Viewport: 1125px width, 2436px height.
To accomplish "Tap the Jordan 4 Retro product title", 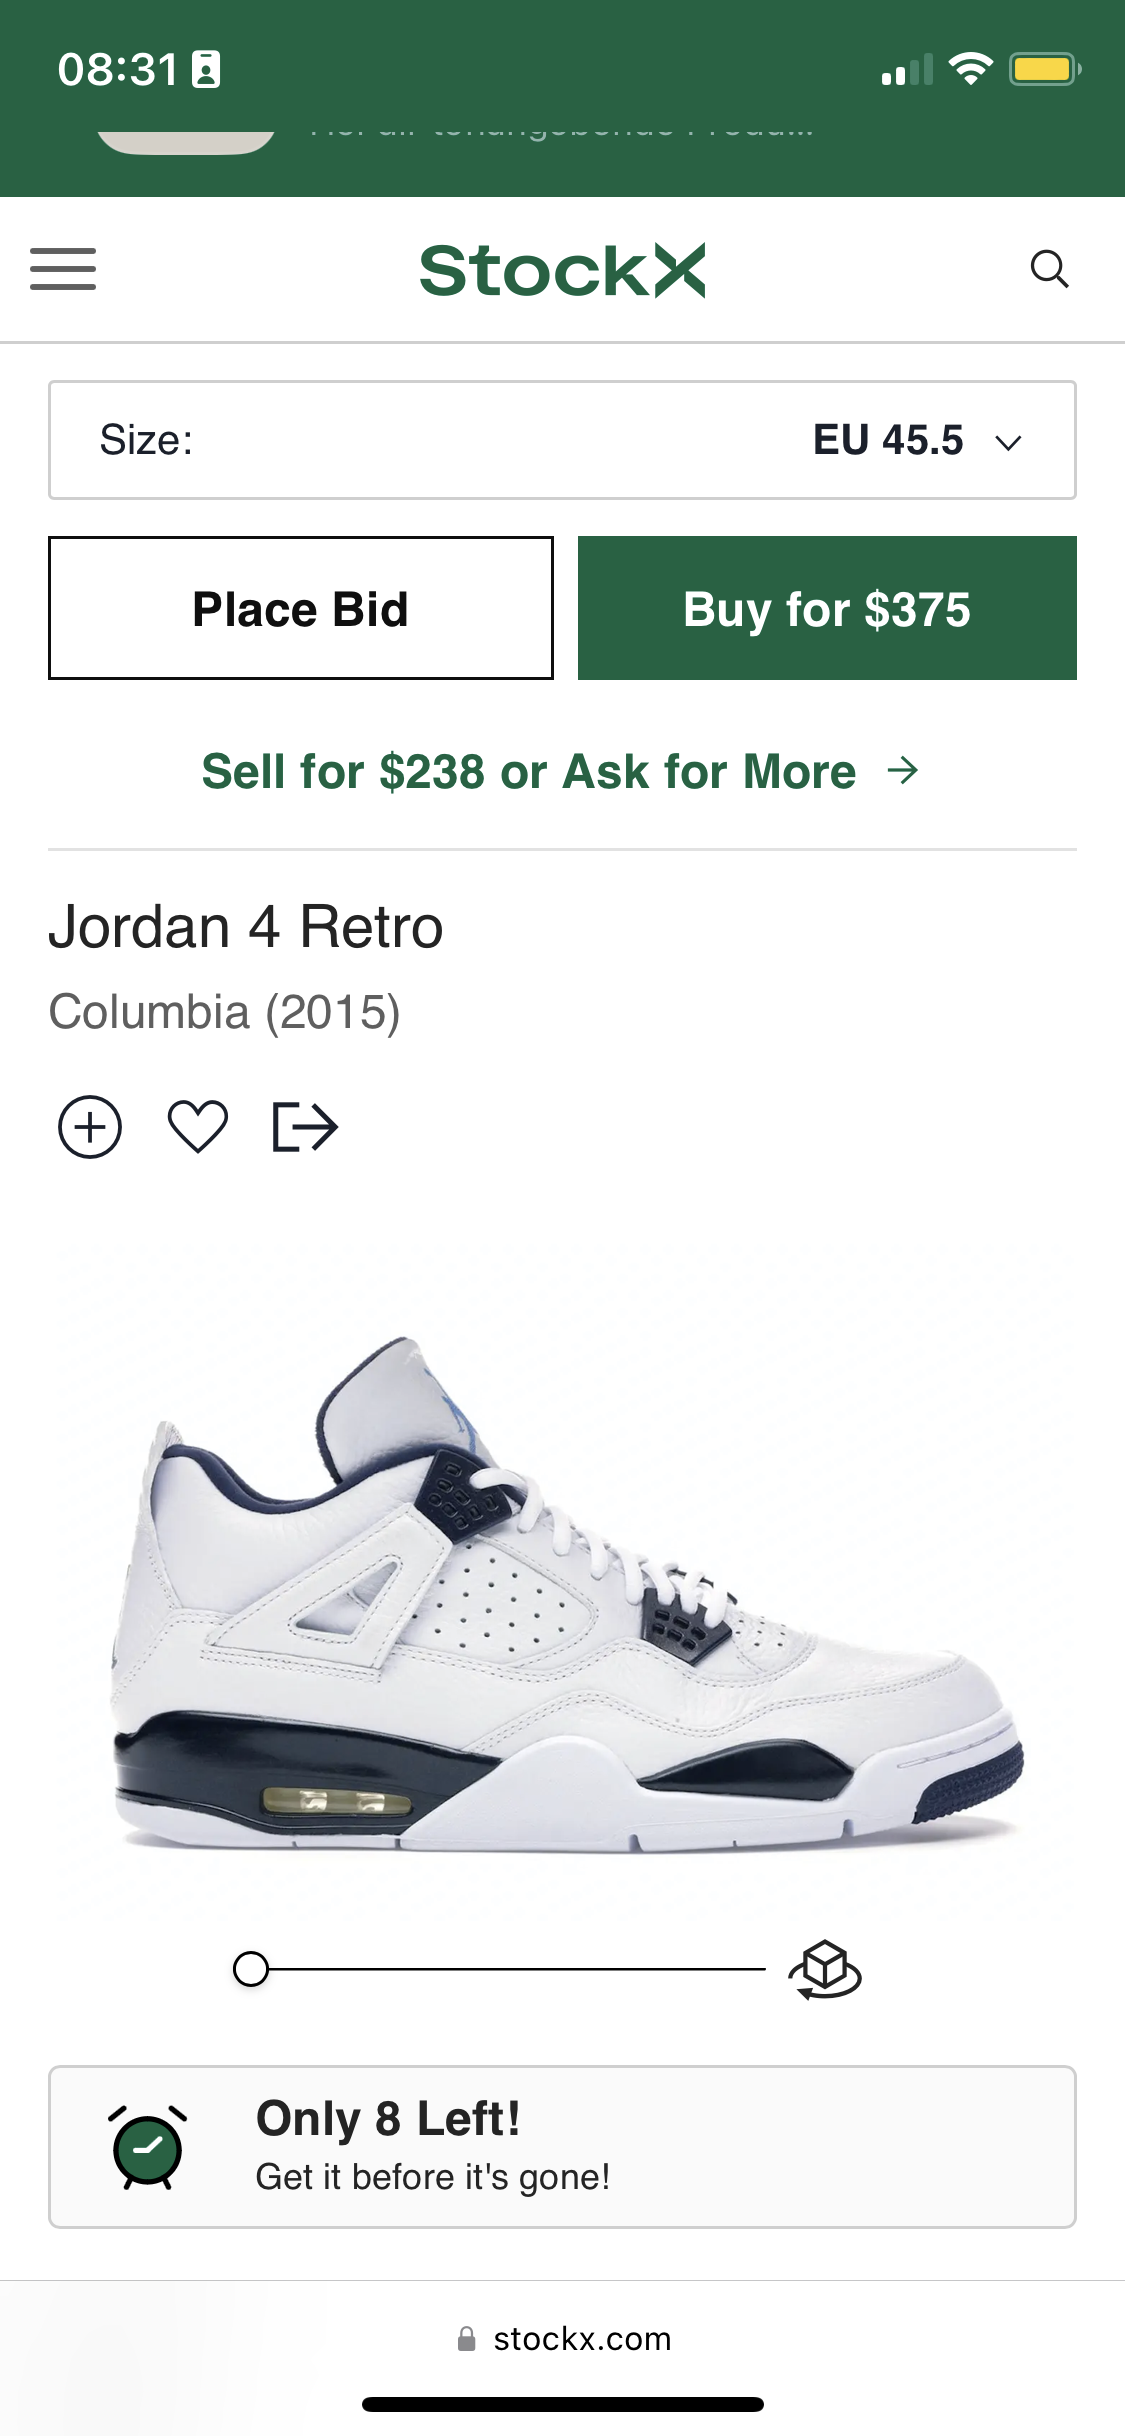I will coord(246,927).
